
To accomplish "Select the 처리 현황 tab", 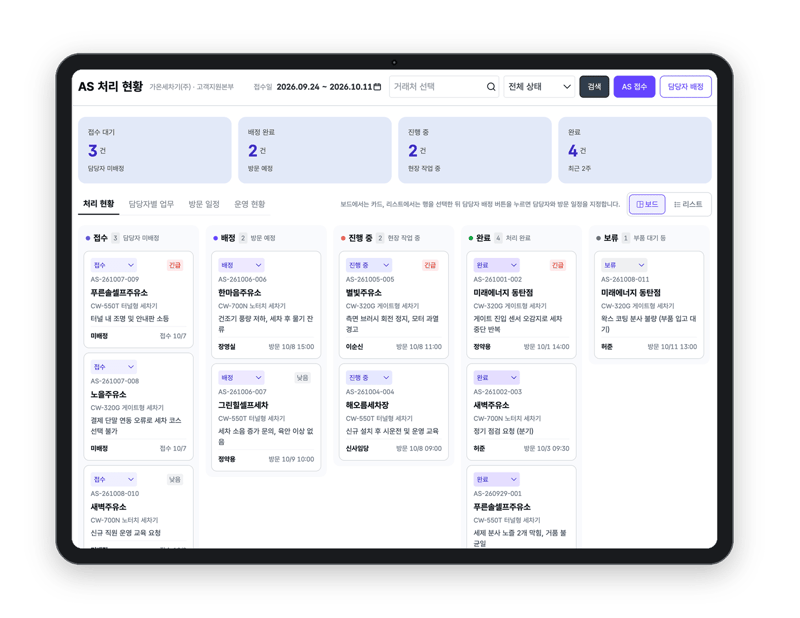I will [x=98, y=204].
